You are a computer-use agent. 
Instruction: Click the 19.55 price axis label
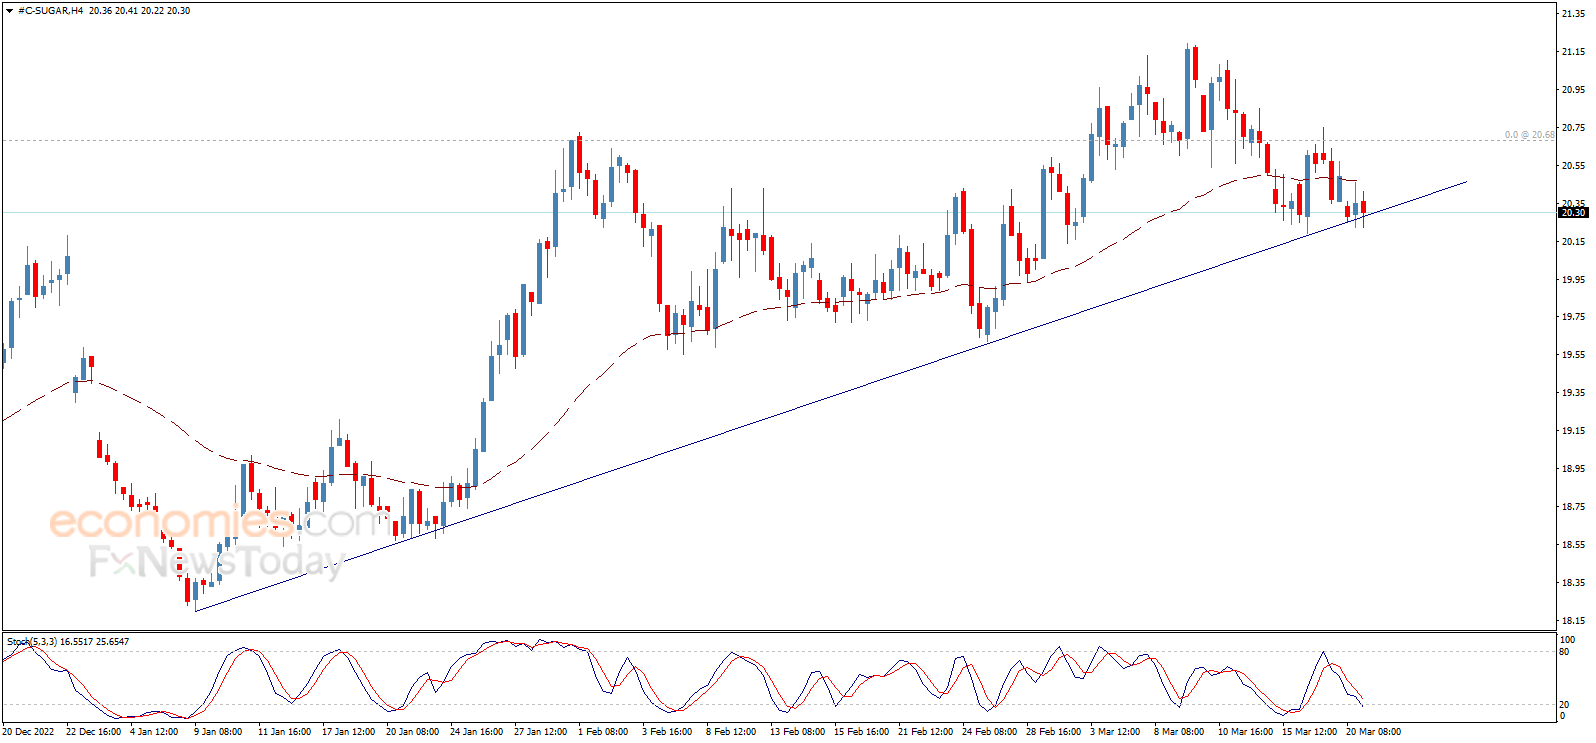tap(1573, 355)
